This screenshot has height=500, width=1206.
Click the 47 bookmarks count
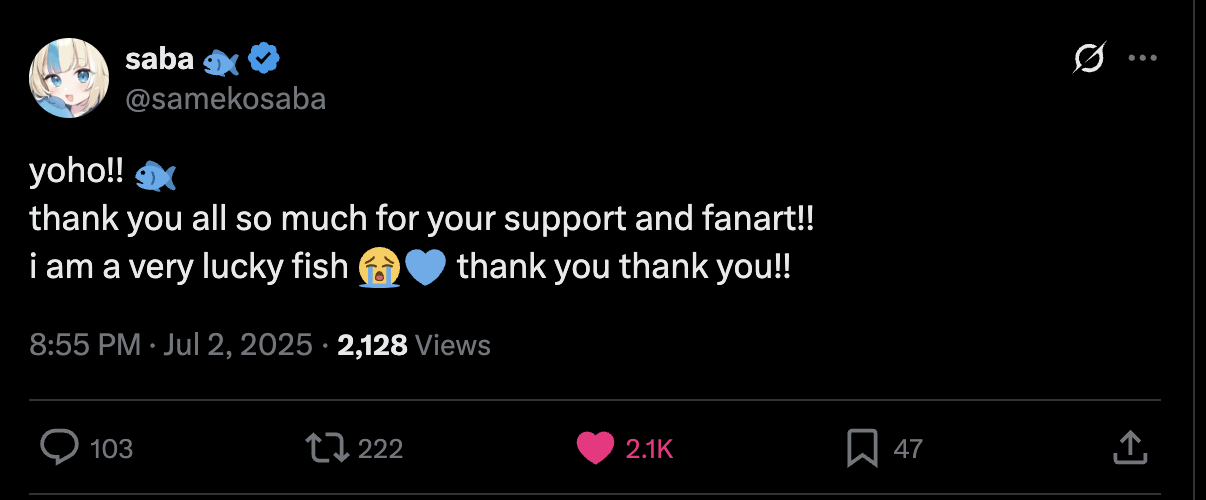coord(907,449)
